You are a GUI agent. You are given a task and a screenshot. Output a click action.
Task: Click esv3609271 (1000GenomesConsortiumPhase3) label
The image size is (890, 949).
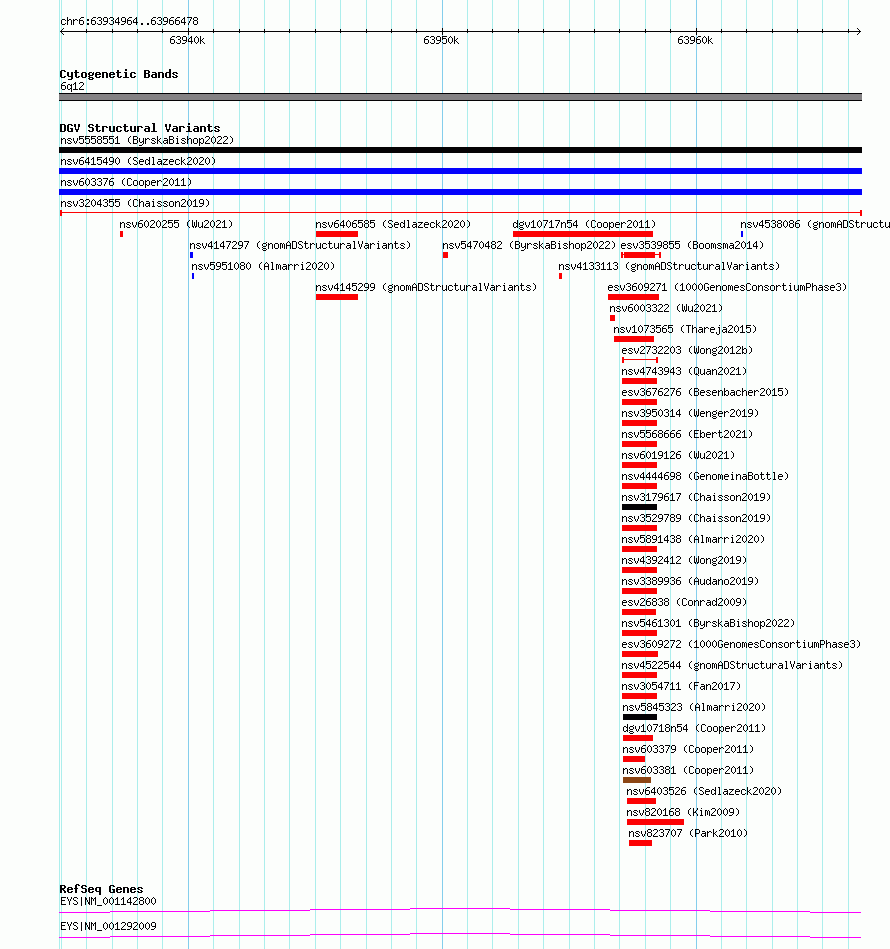coord(727,287)
